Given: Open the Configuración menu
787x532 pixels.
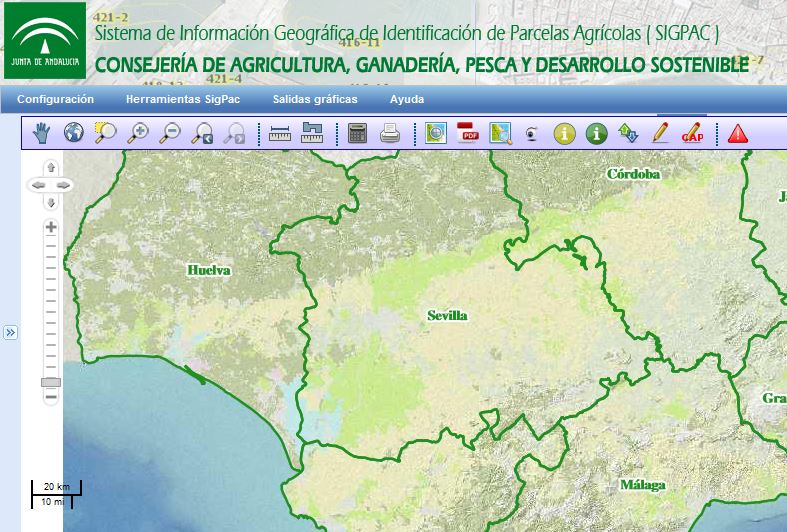Looking at the screenshot, I should [55, 99].
